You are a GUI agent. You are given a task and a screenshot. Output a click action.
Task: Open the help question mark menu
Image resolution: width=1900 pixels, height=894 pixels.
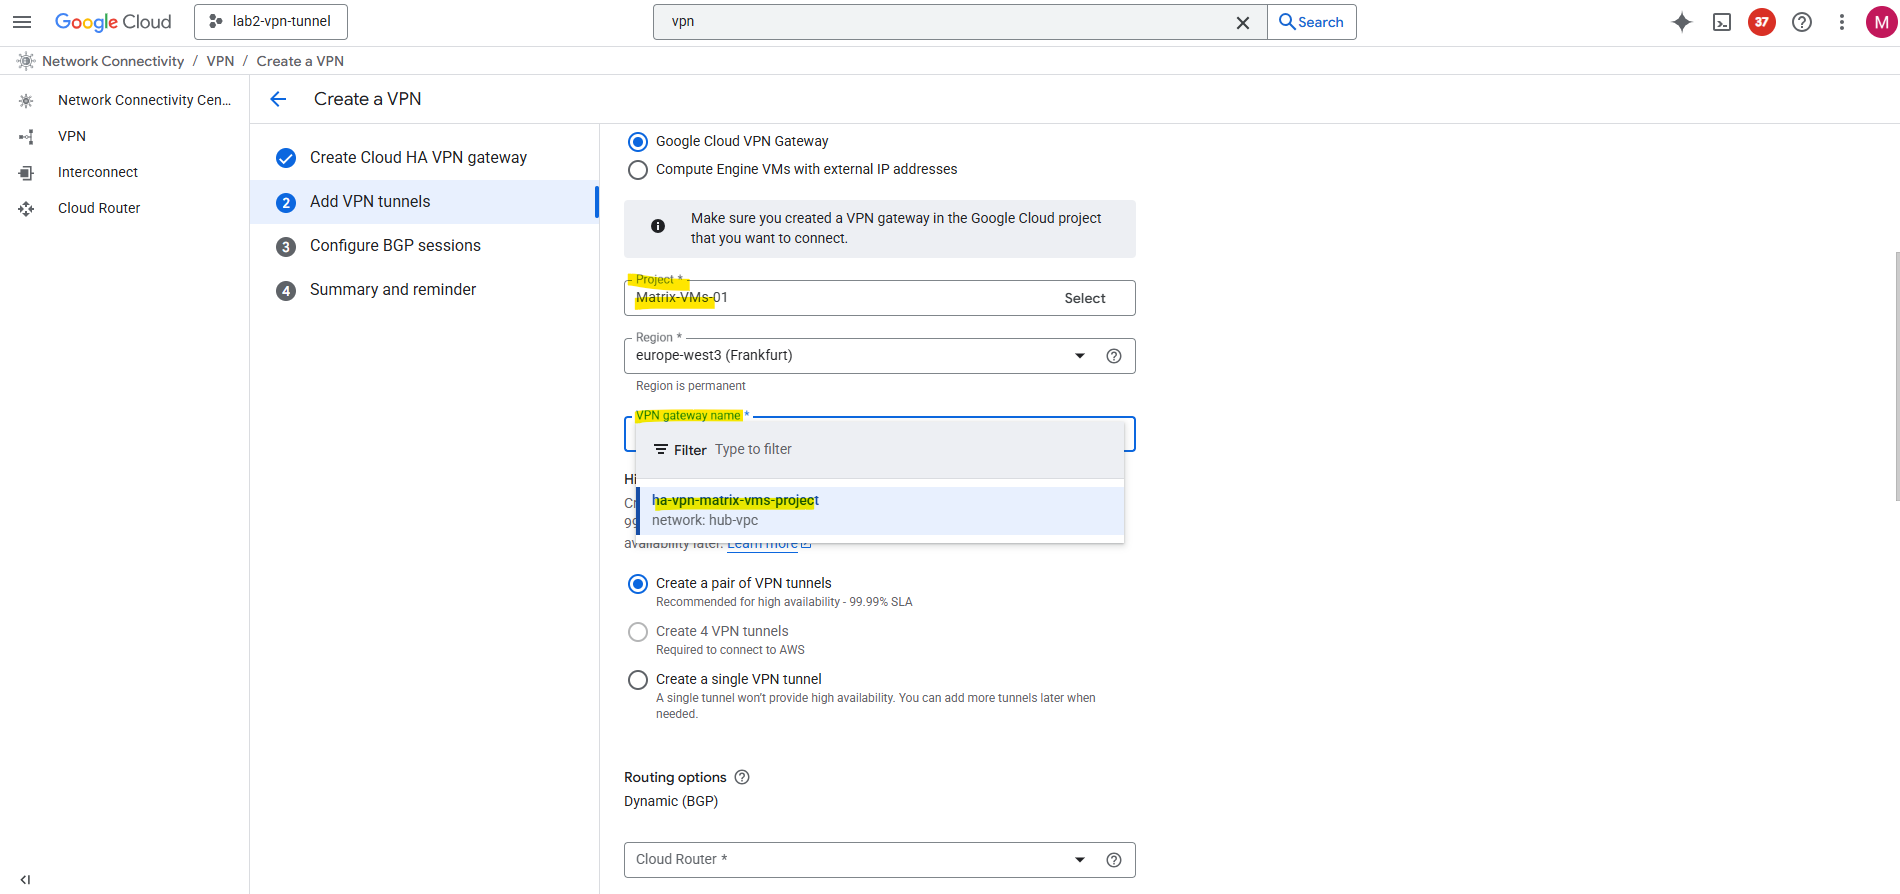(1802, 22)
